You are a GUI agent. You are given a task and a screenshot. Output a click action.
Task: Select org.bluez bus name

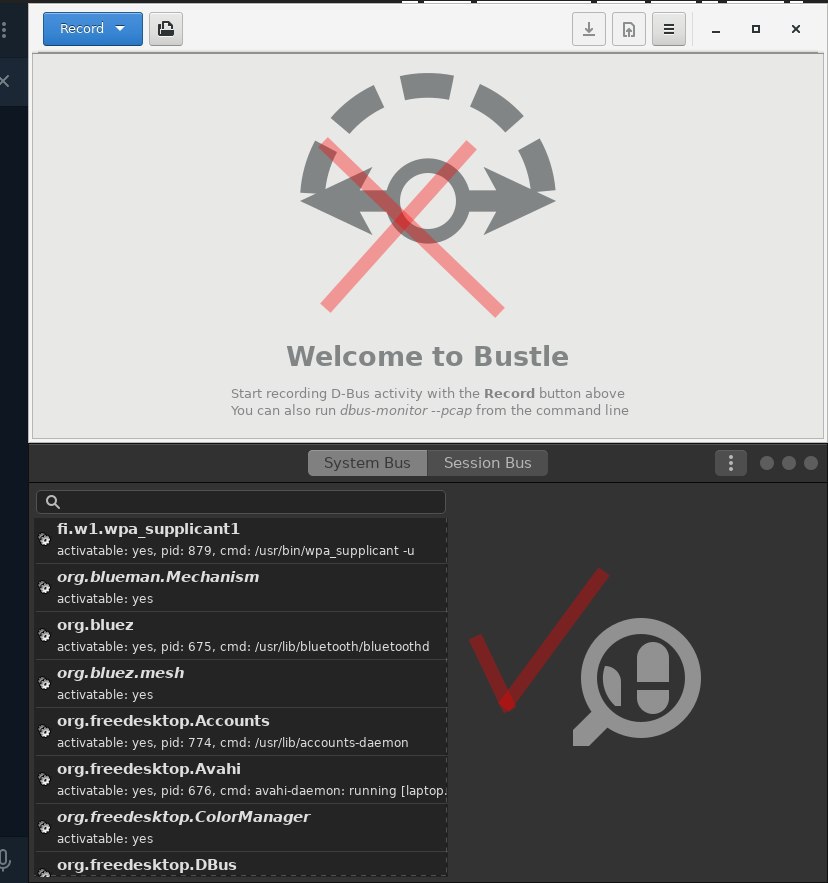point(241,635)
